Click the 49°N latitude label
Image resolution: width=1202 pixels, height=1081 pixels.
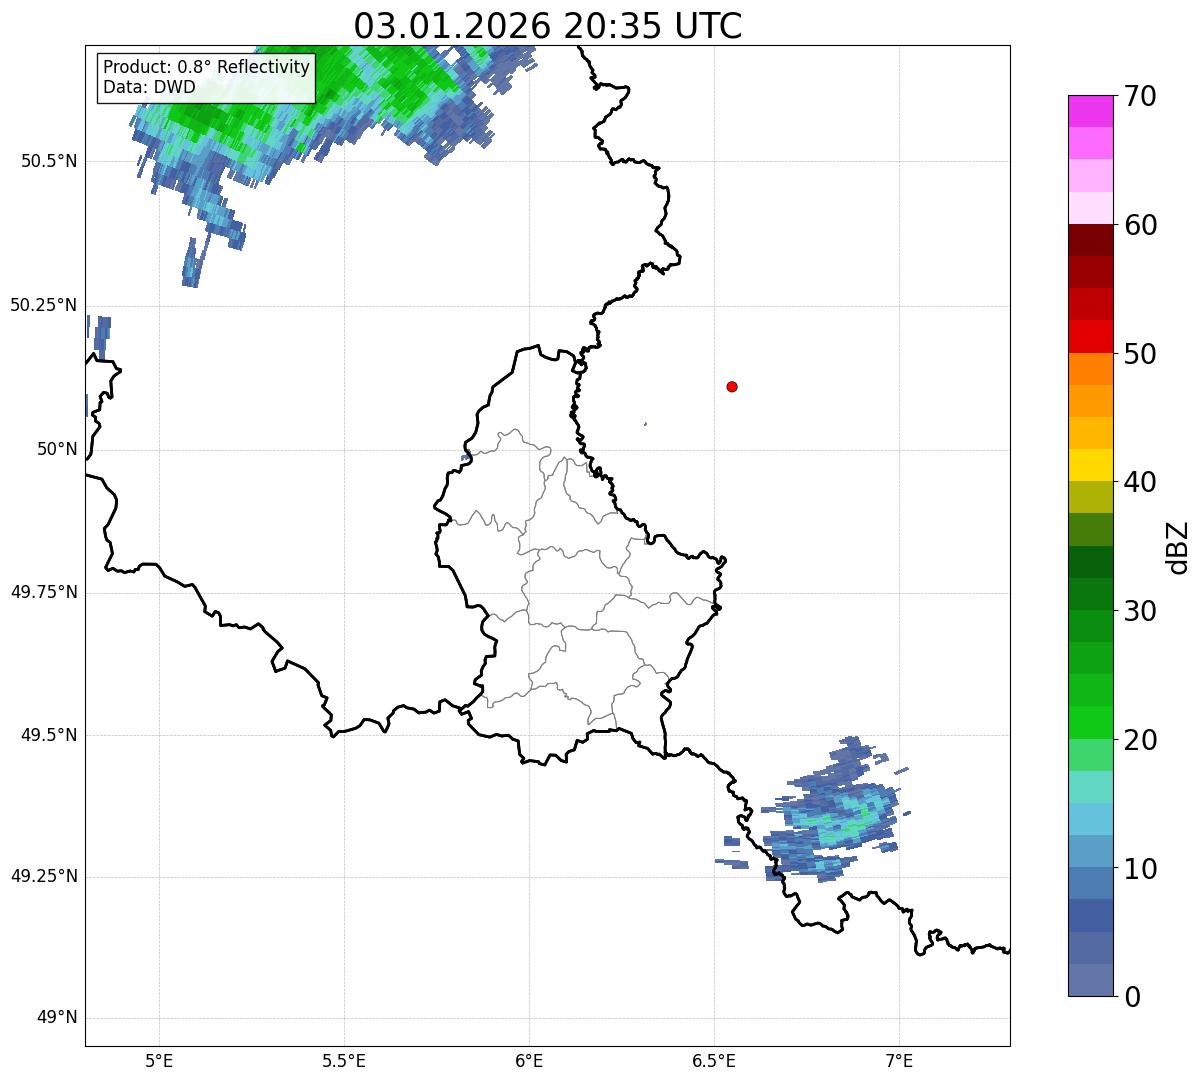point(57,1018)
